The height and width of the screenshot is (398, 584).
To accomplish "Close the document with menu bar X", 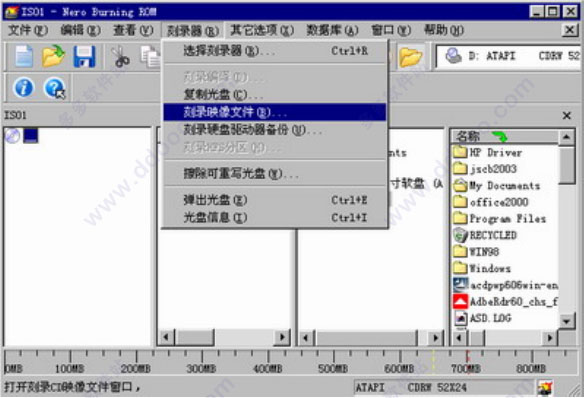I will 569,30.
